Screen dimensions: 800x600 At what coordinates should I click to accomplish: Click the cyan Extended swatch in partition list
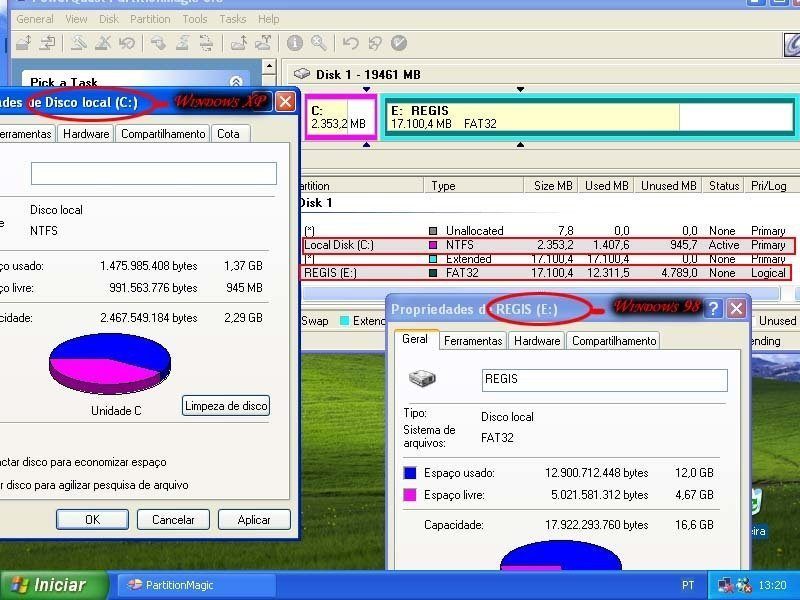[433, 259]
